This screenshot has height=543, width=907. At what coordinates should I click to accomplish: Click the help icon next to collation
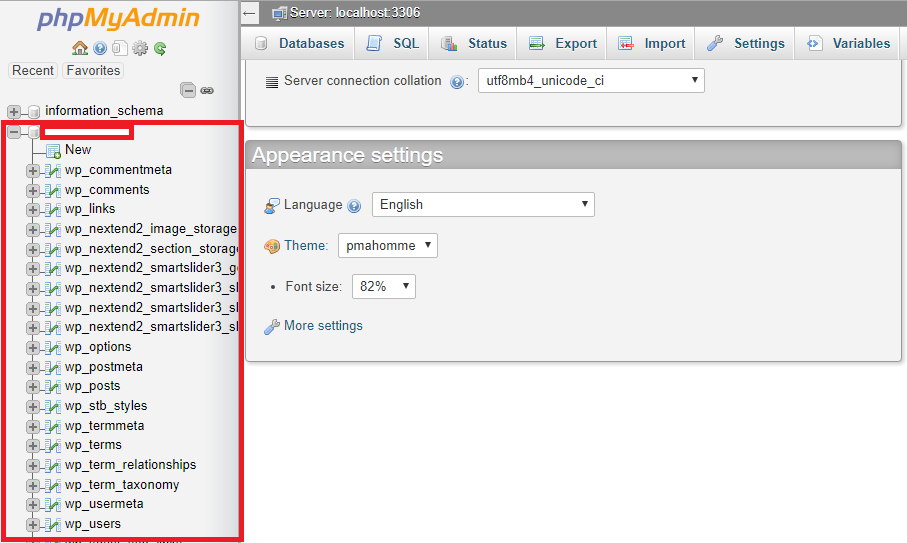coord(456,82)
